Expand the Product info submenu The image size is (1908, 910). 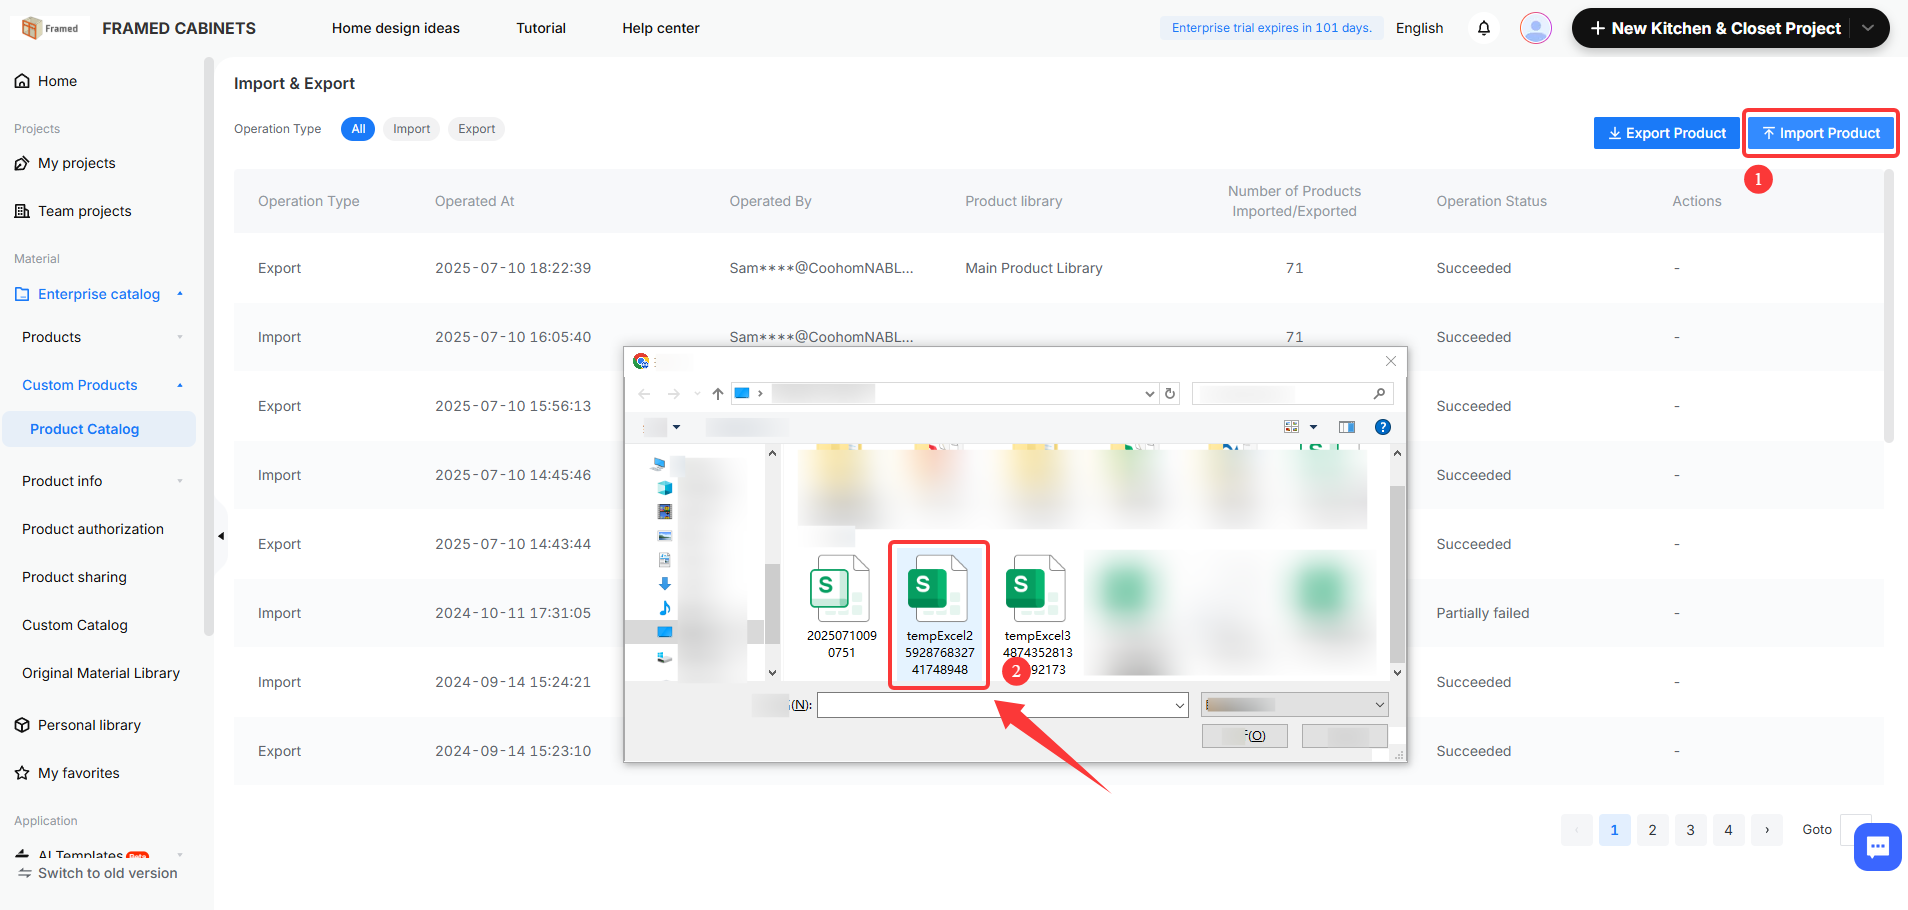pyautogui.click(x=180, y=481)
